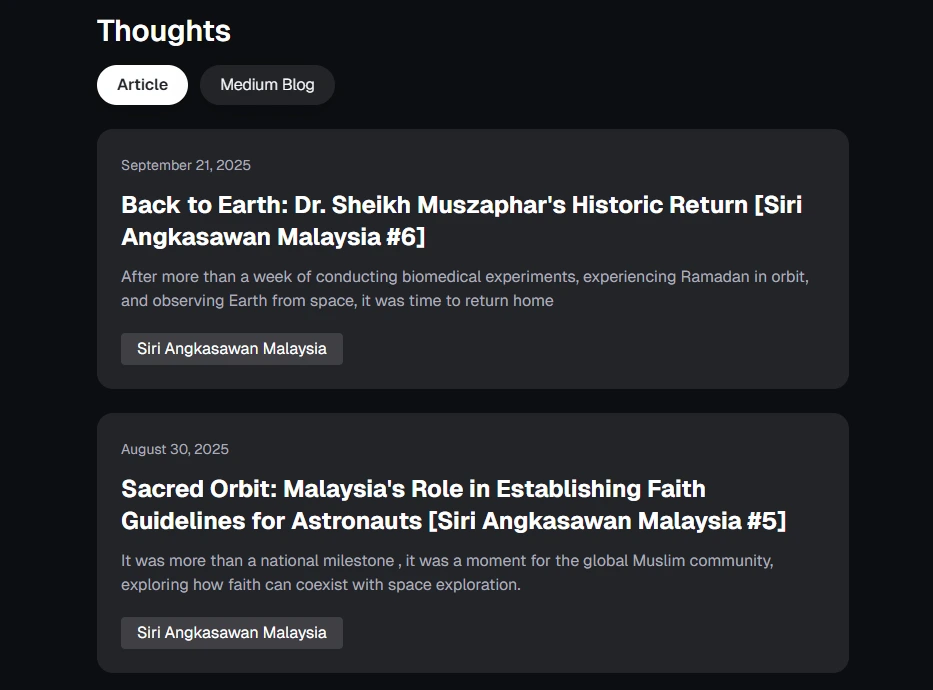Click the tag under the Sacred Orbit article
The width and height of the screenshot is (933, 690).
(231, 633)
